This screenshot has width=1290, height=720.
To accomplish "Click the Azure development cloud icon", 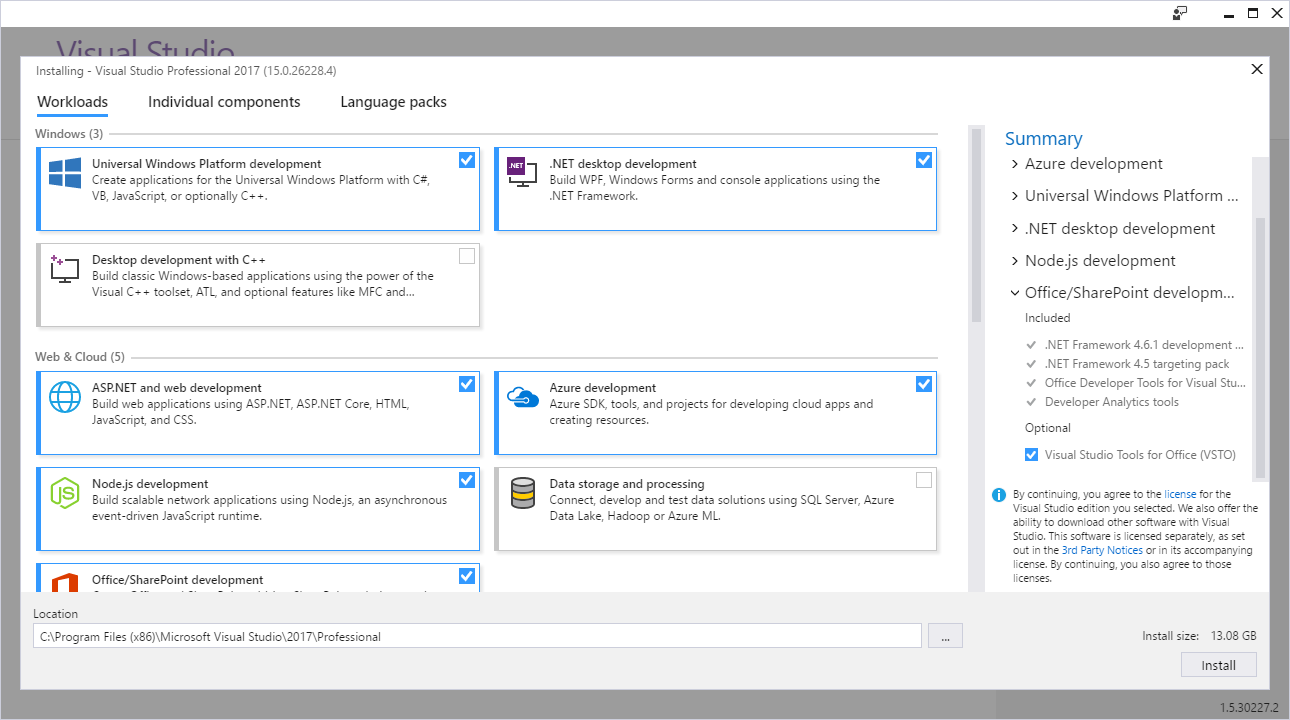I will point(523,397).
